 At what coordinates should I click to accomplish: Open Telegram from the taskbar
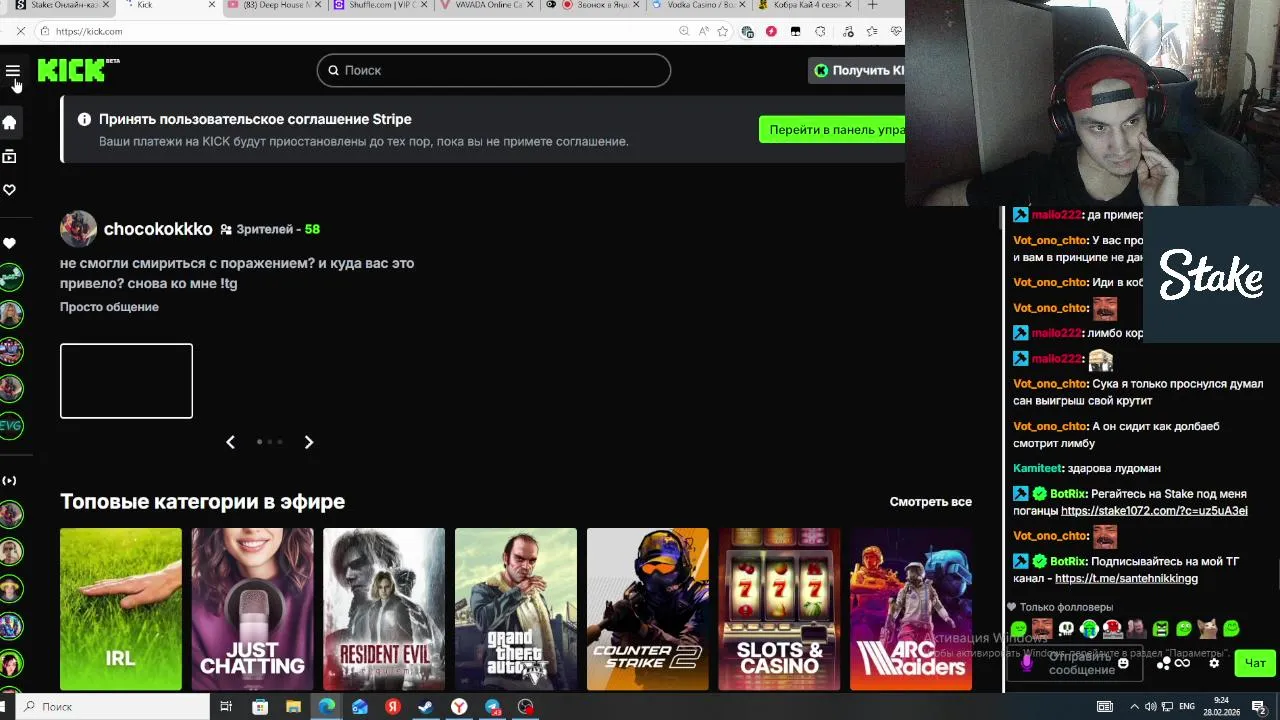(493, 707)
